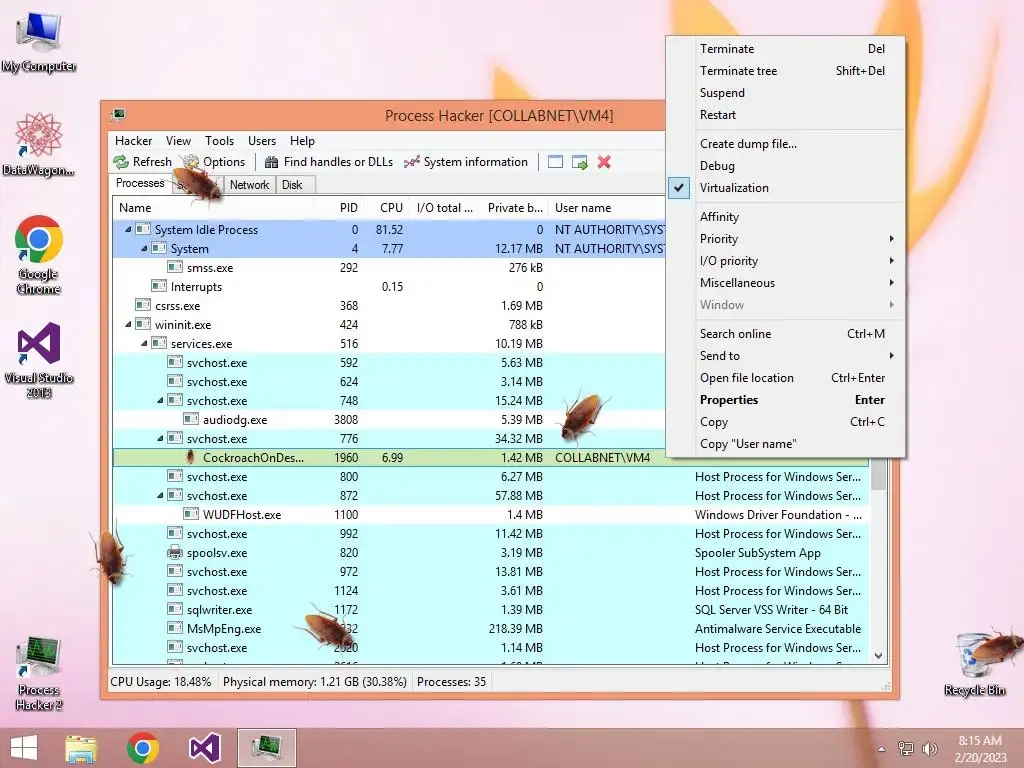Click the find window toolbar icon
Screen dimensions: 1024x768
click(x=555, y=162)
